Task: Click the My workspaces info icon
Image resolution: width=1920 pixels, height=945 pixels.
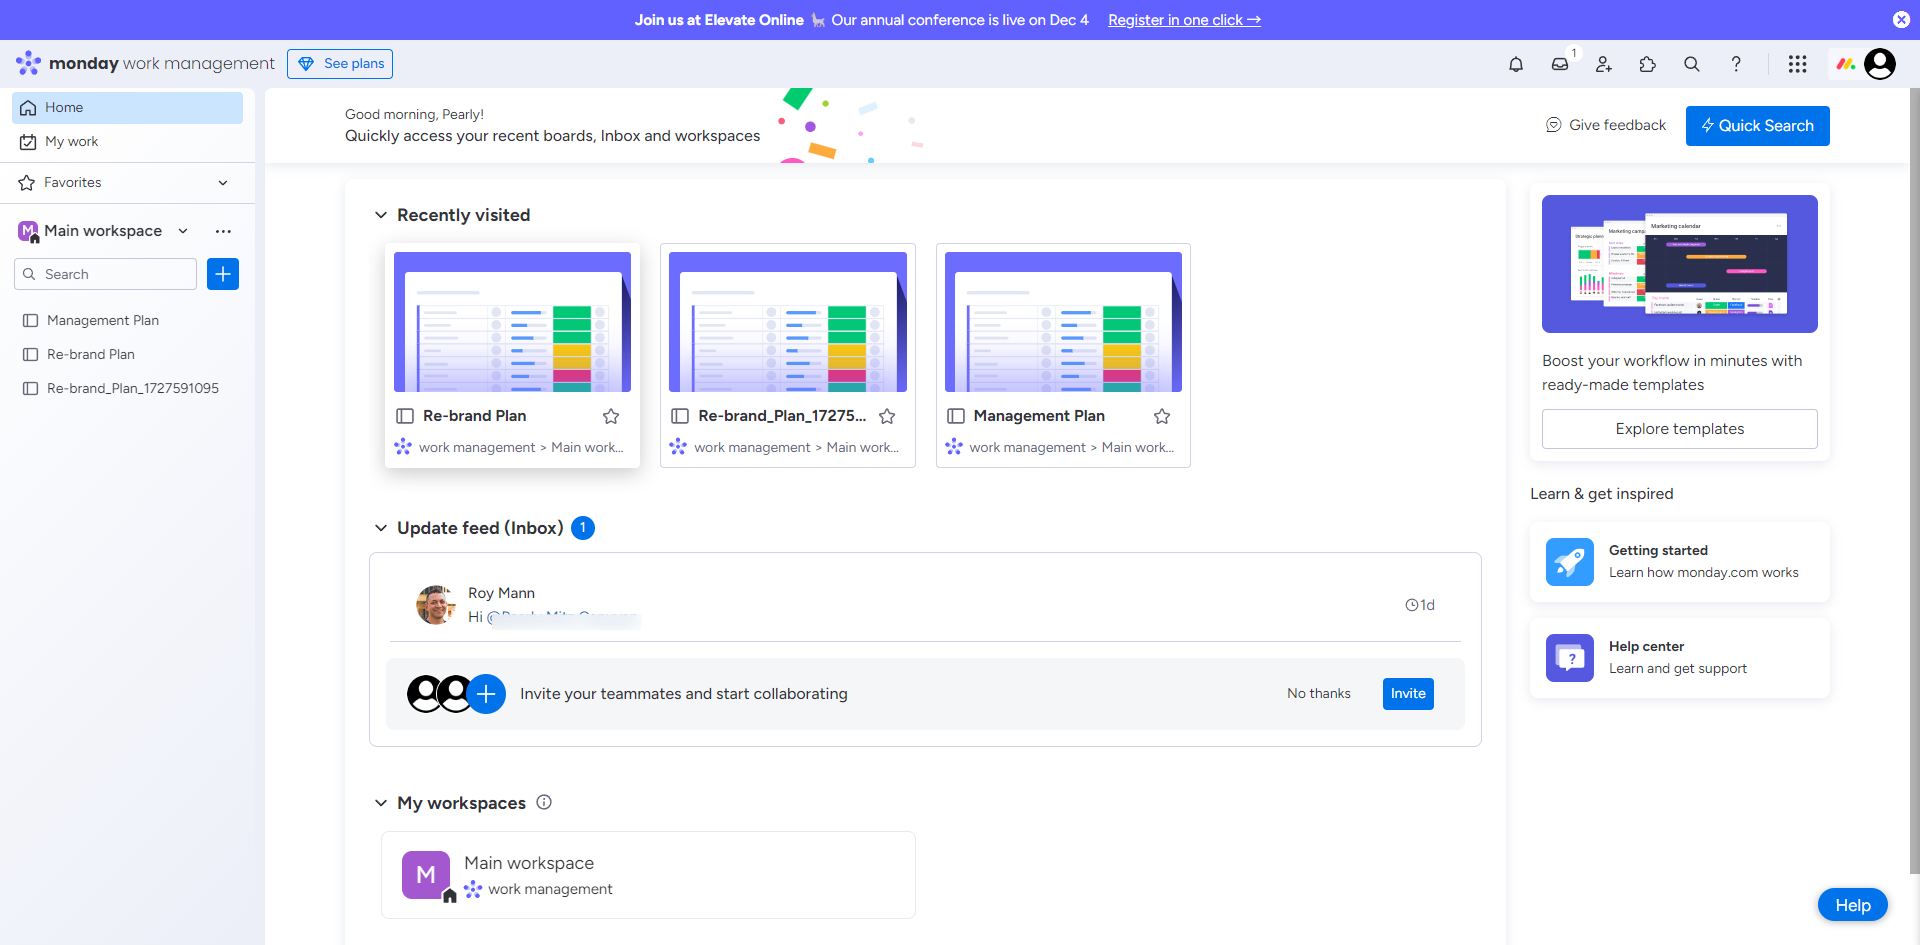Action: pyautogui.click(x=544, y=802)
